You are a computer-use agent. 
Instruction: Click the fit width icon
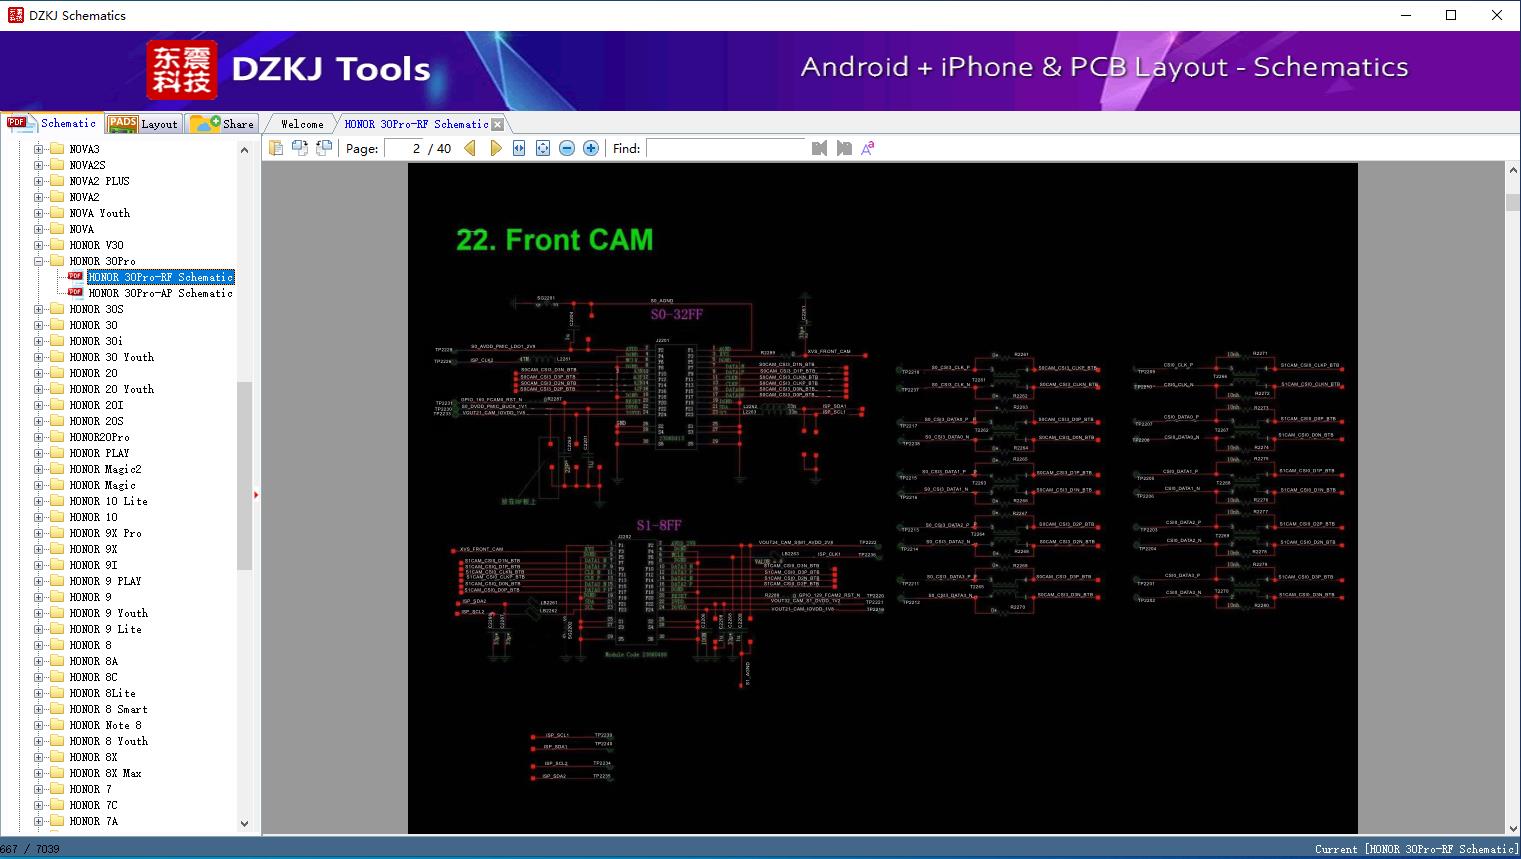pyautogui.click(x=519, y=148)
